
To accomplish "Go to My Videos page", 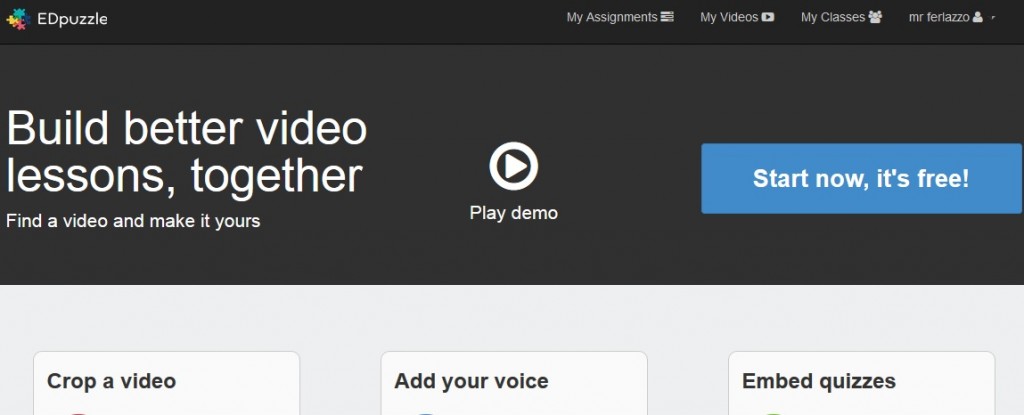I will 737,18.
